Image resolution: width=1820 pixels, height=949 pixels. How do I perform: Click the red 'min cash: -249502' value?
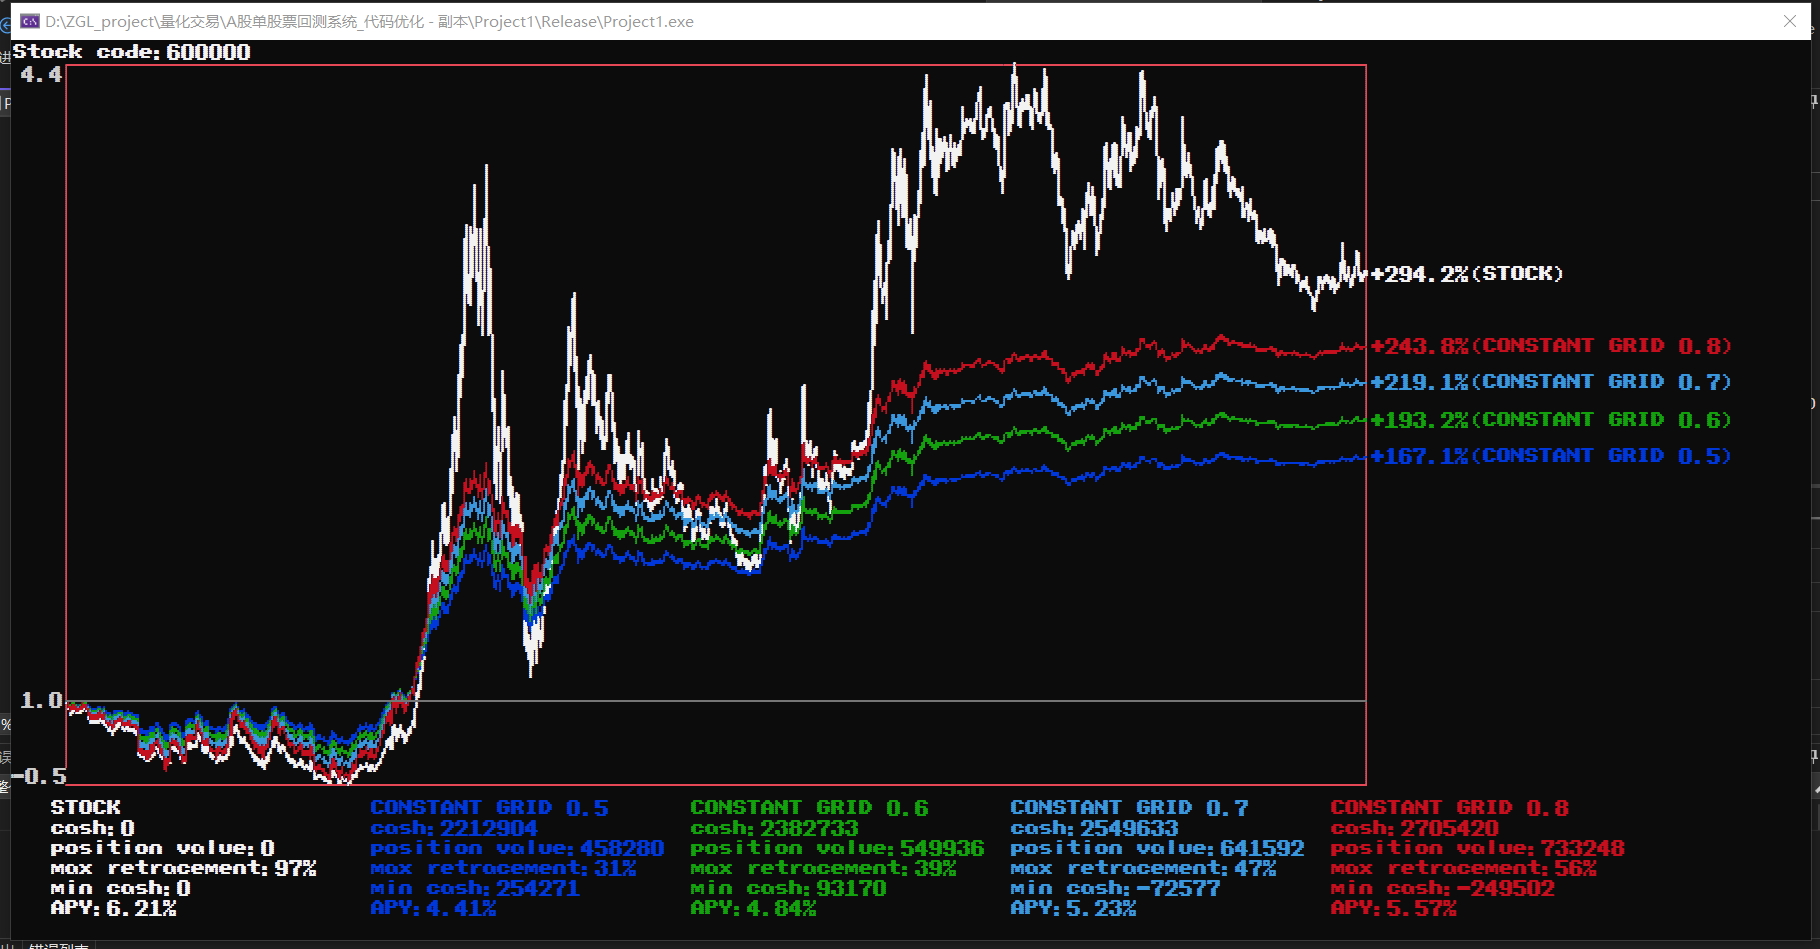1442,888
